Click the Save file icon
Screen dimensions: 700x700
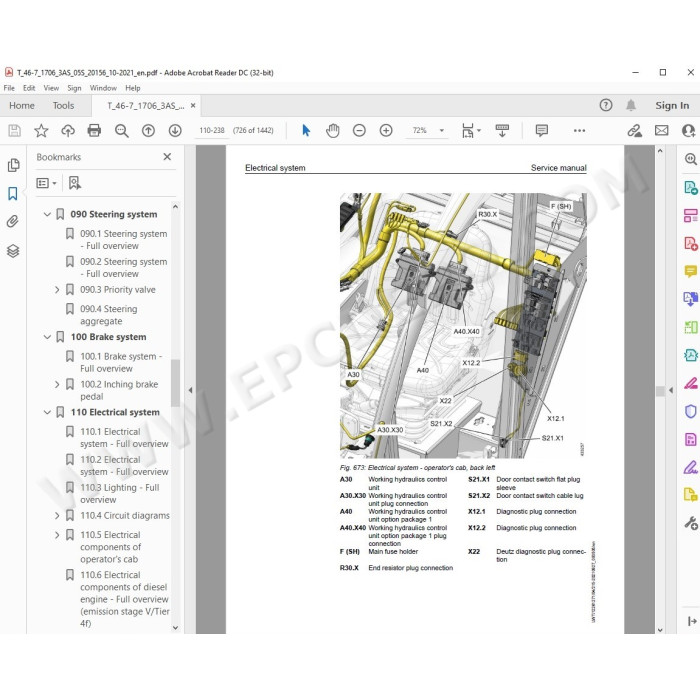(x=14, y=130)
